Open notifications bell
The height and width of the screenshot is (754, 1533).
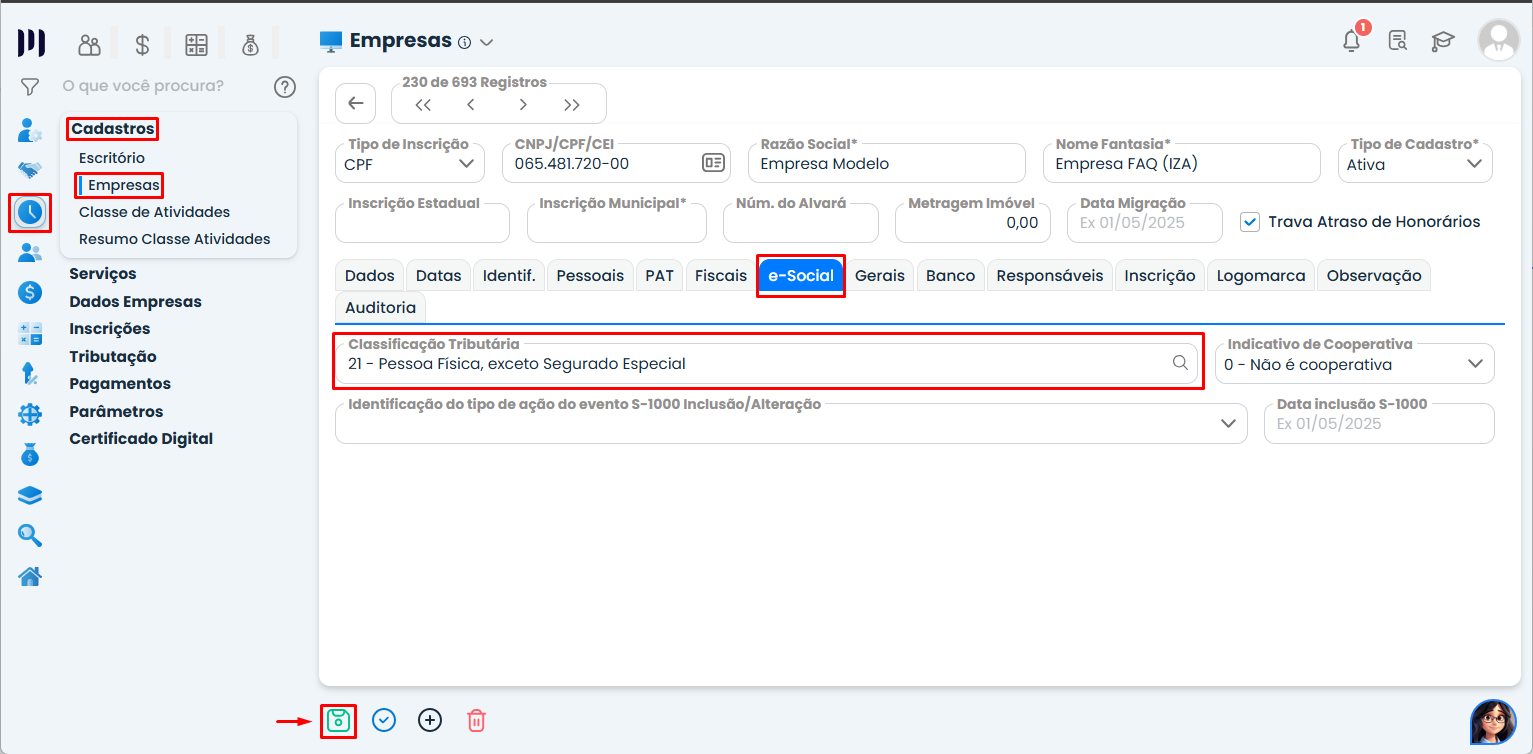click(1352, 41)
